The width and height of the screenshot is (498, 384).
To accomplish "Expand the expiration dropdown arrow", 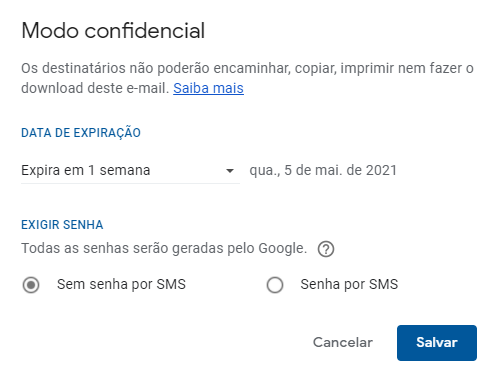I will click(229, 171).
